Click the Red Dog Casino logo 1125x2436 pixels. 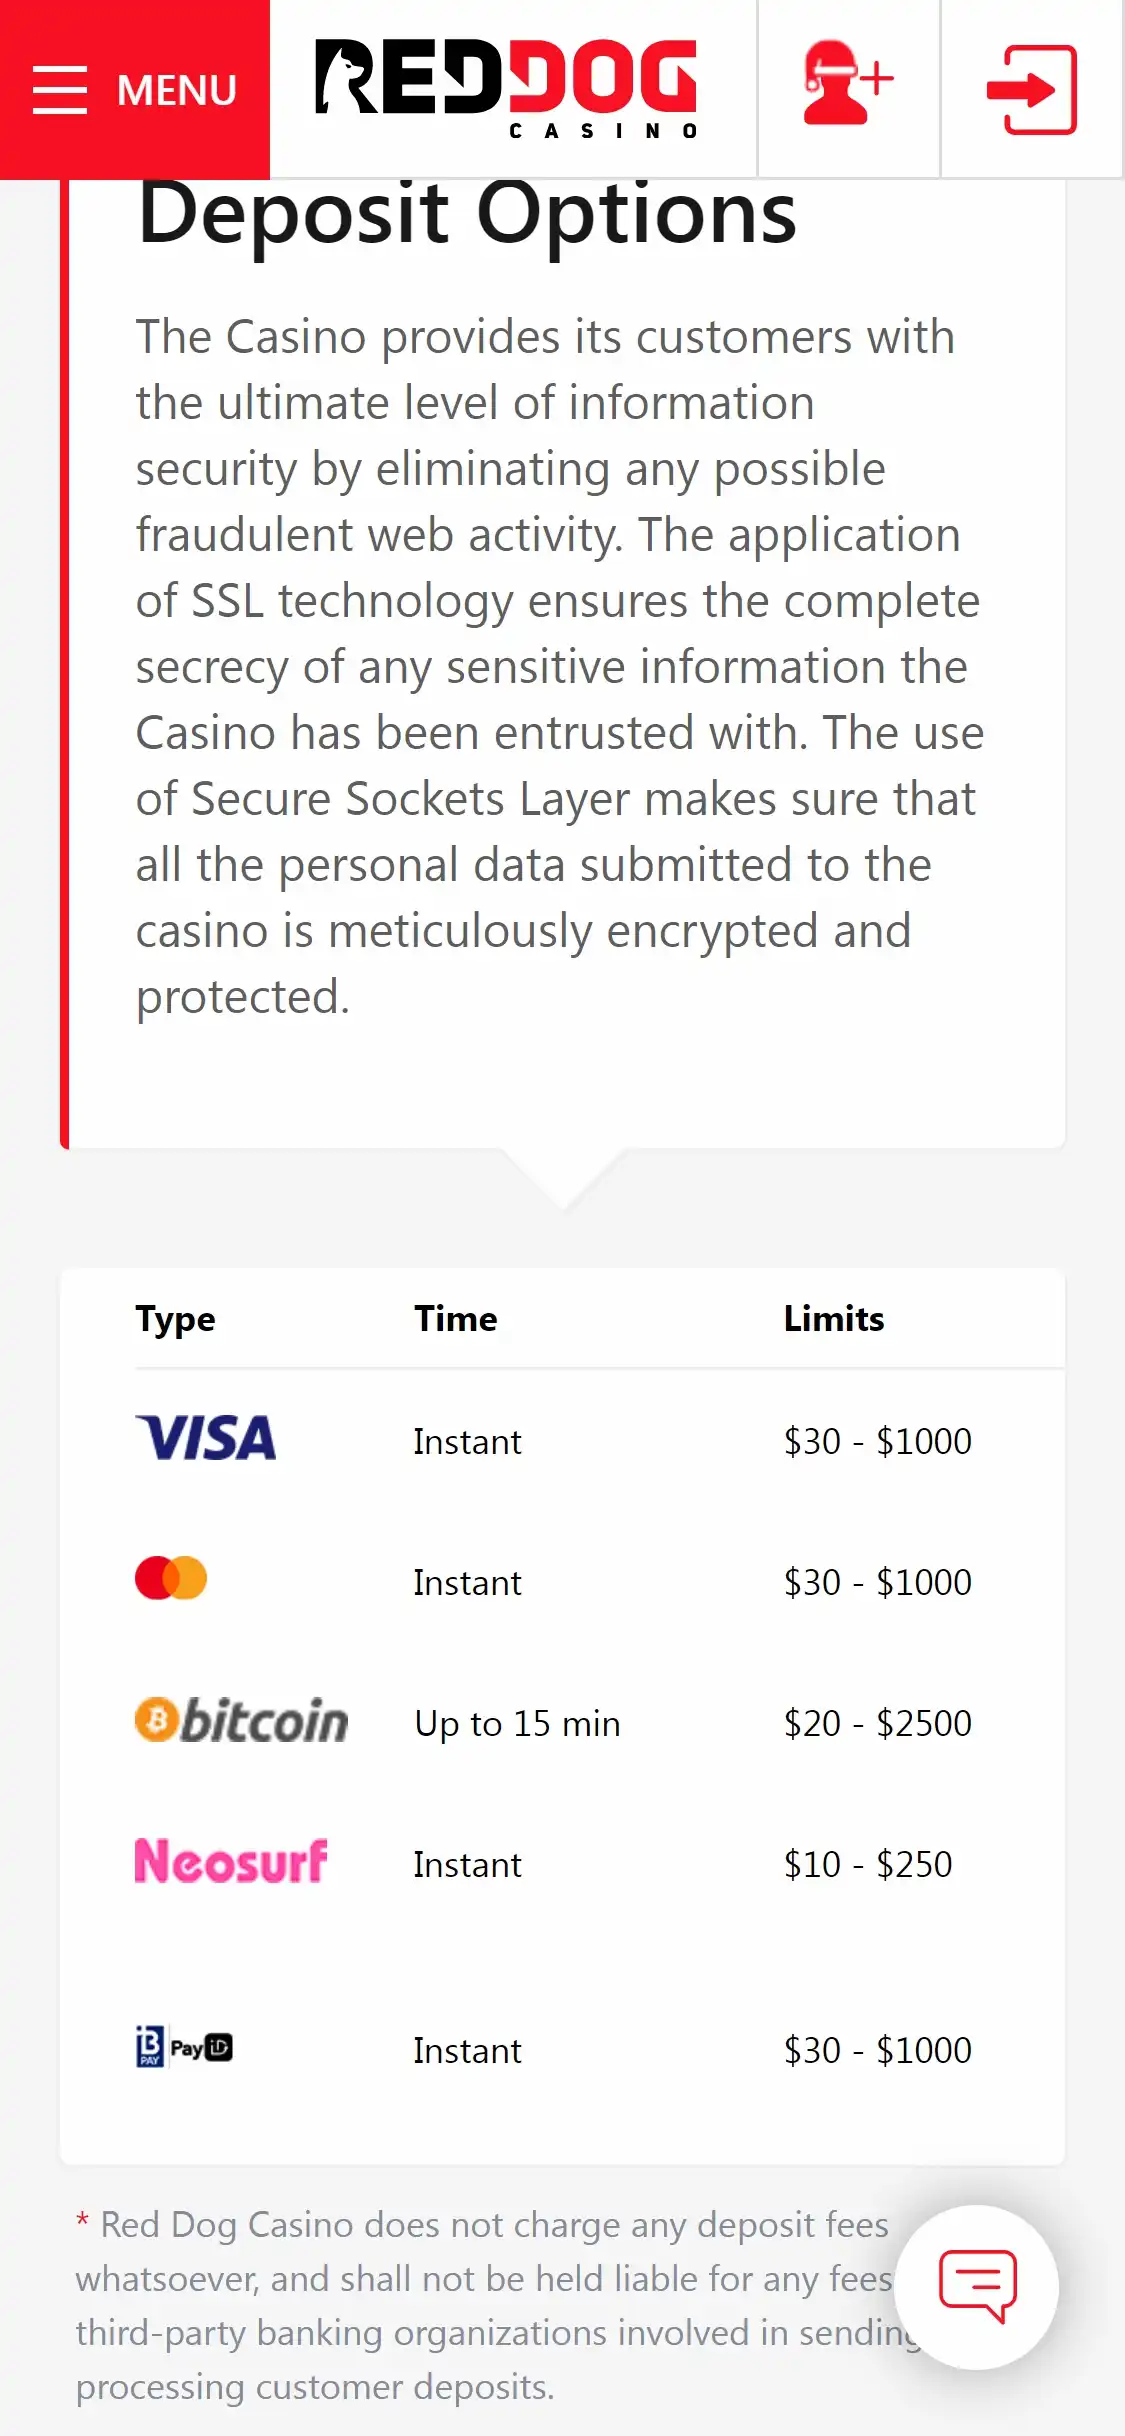click(506, 88)
